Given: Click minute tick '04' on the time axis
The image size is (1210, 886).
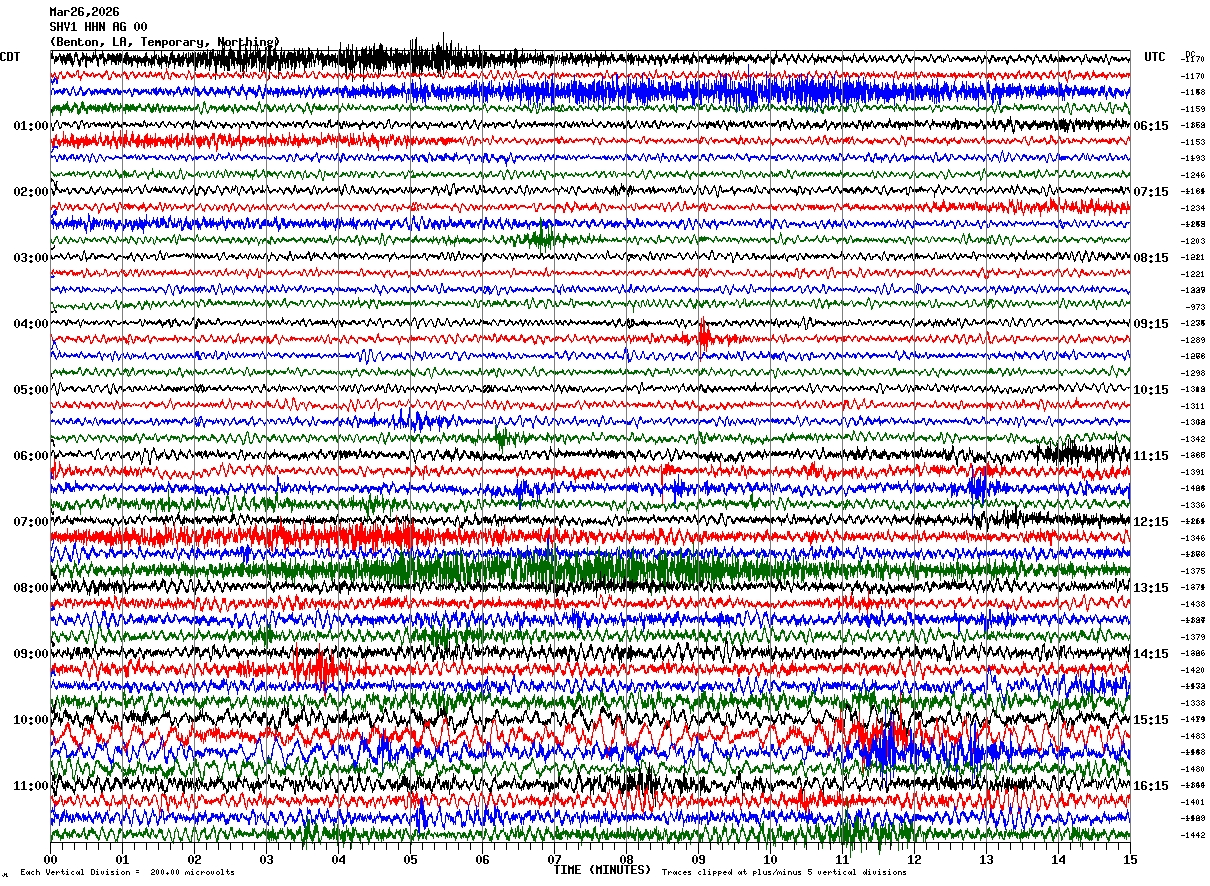Looking at the screenshot, I should click(x=338, y=859).
